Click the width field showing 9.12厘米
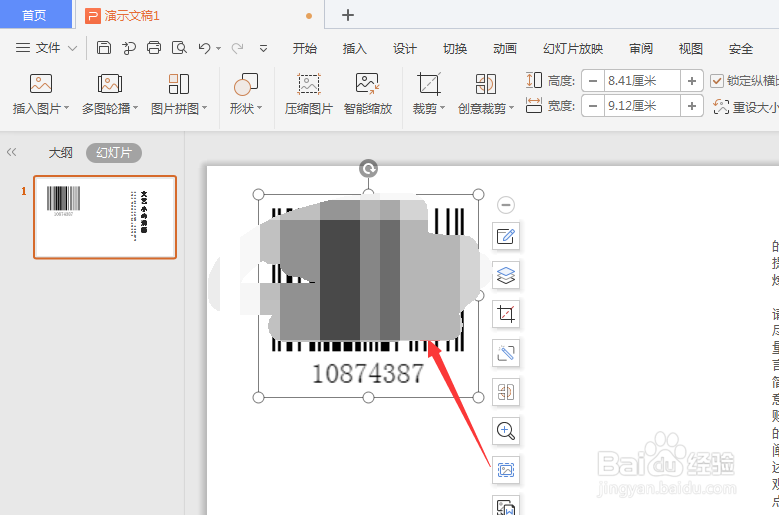This screenshot has width=779, height=515. (642, 106)
